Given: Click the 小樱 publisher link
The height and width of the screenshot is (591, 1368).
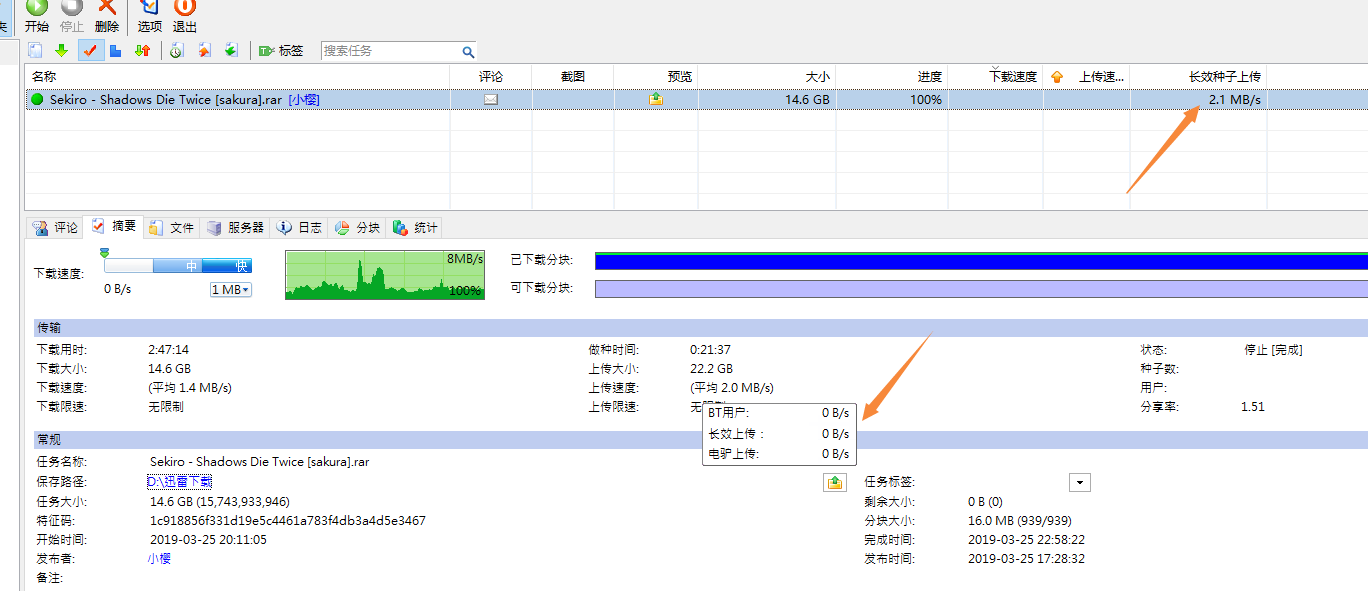Looking at the screenshot, I should point(160,558).
